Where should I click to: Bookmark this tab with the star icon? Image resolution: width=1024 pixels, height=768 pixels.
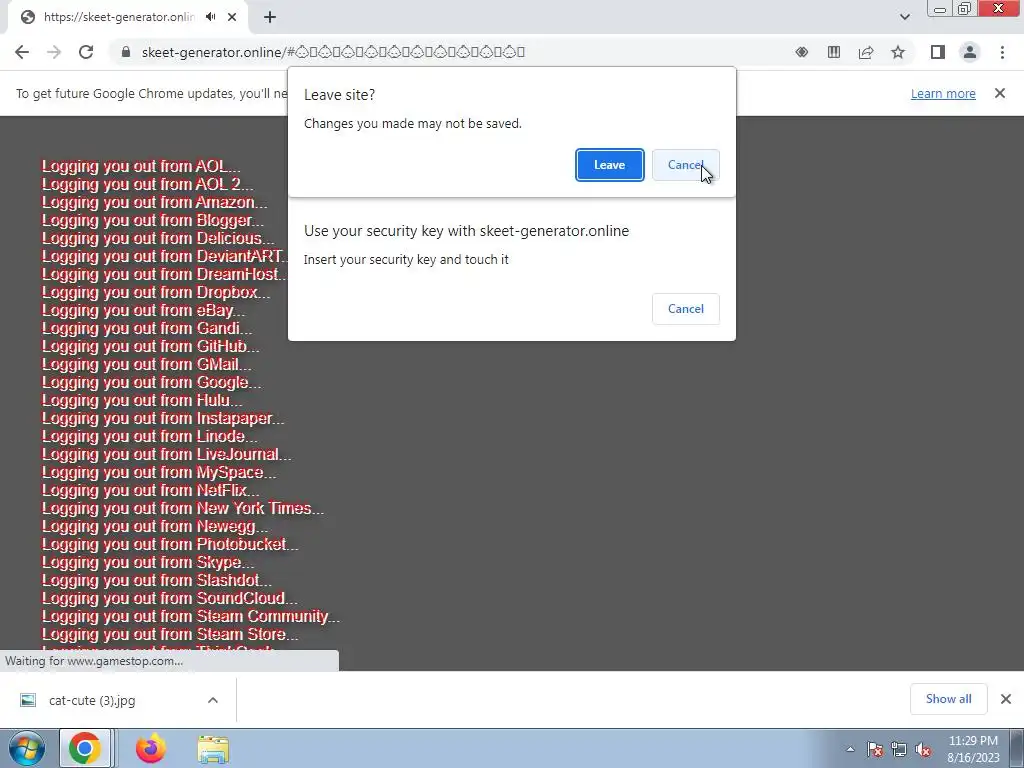(898, 52)
